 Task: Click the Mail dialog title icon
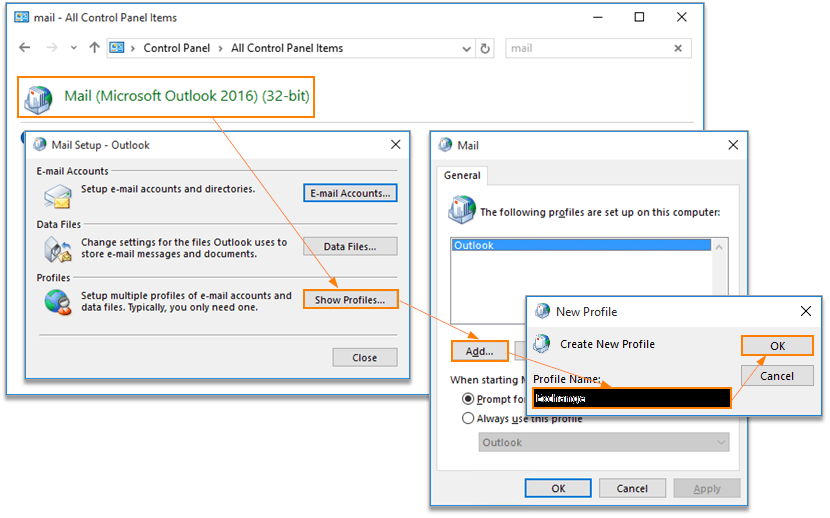coord(446,145)
